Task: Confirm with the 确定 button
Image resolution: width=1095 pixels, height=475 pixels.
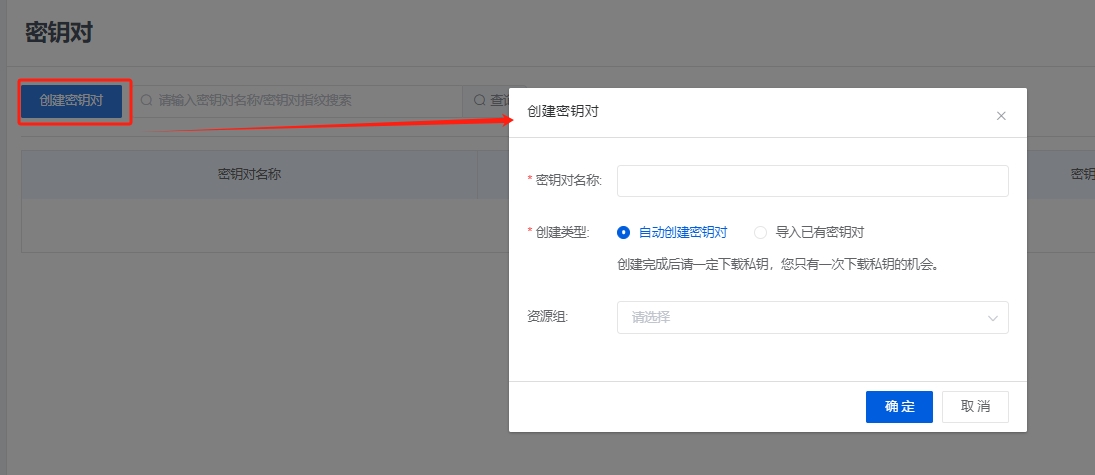Action: coord(899,407)
